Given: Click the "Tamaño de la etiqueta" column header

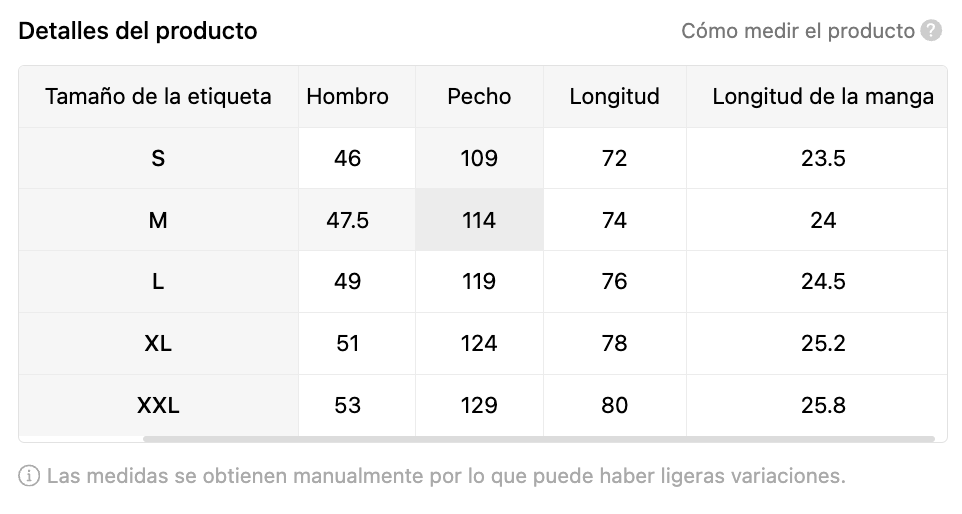Looking at the screenshot, I should coord(158,97).
